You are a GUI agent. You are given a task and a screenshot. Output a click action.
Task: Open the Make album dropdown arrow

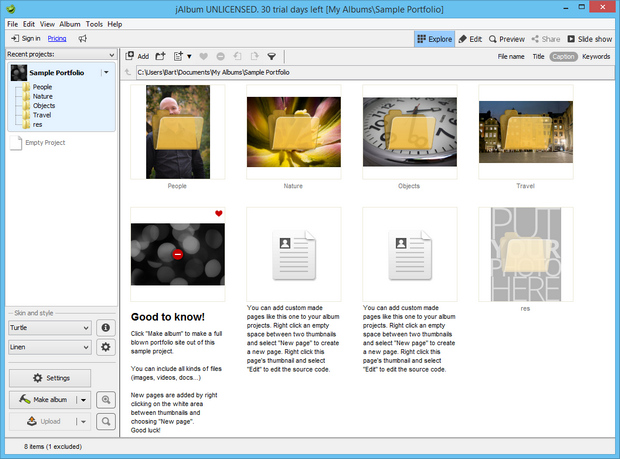[83, 400]
